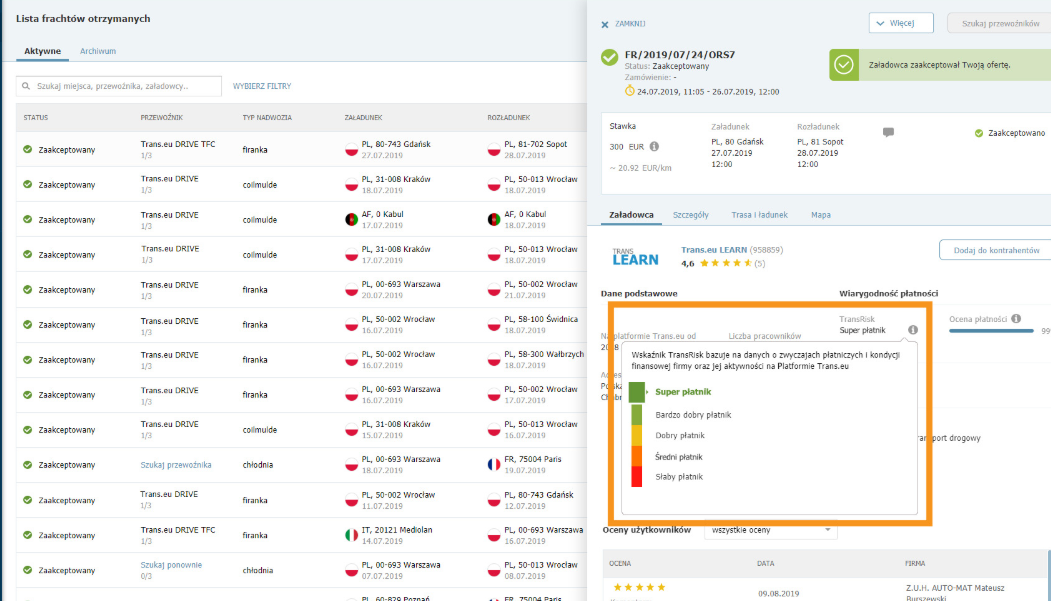Open the Trasa i ładunek tab
The width and height of the screenshot is (1051, 601).
759,215
